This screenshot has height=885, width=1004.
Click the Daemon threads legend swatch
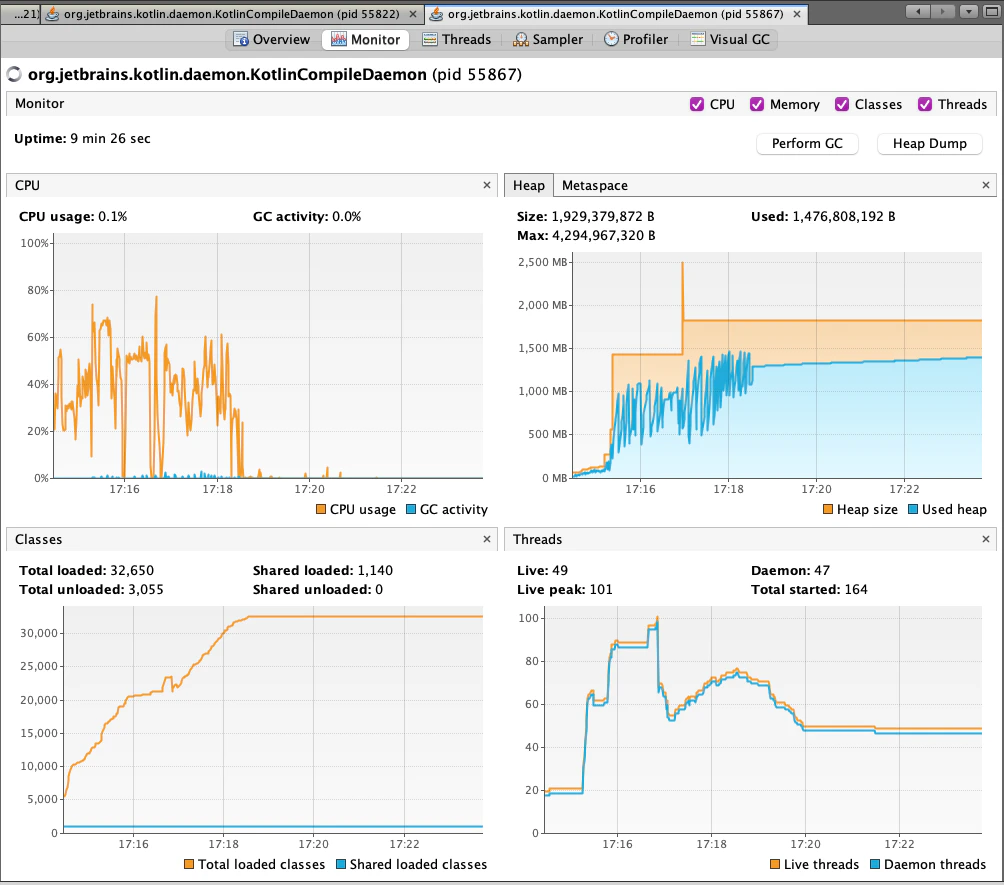point(875,865)
